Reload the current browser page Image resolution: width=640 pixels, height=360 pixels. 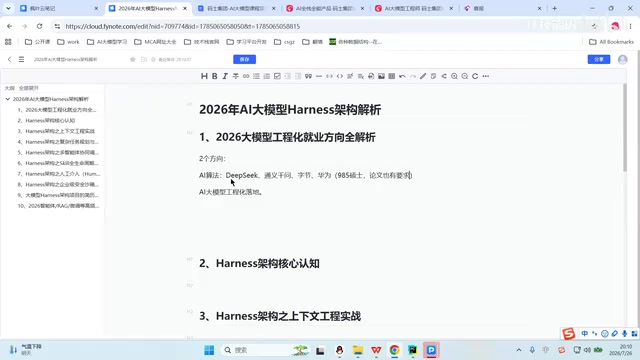click(39, 26)
